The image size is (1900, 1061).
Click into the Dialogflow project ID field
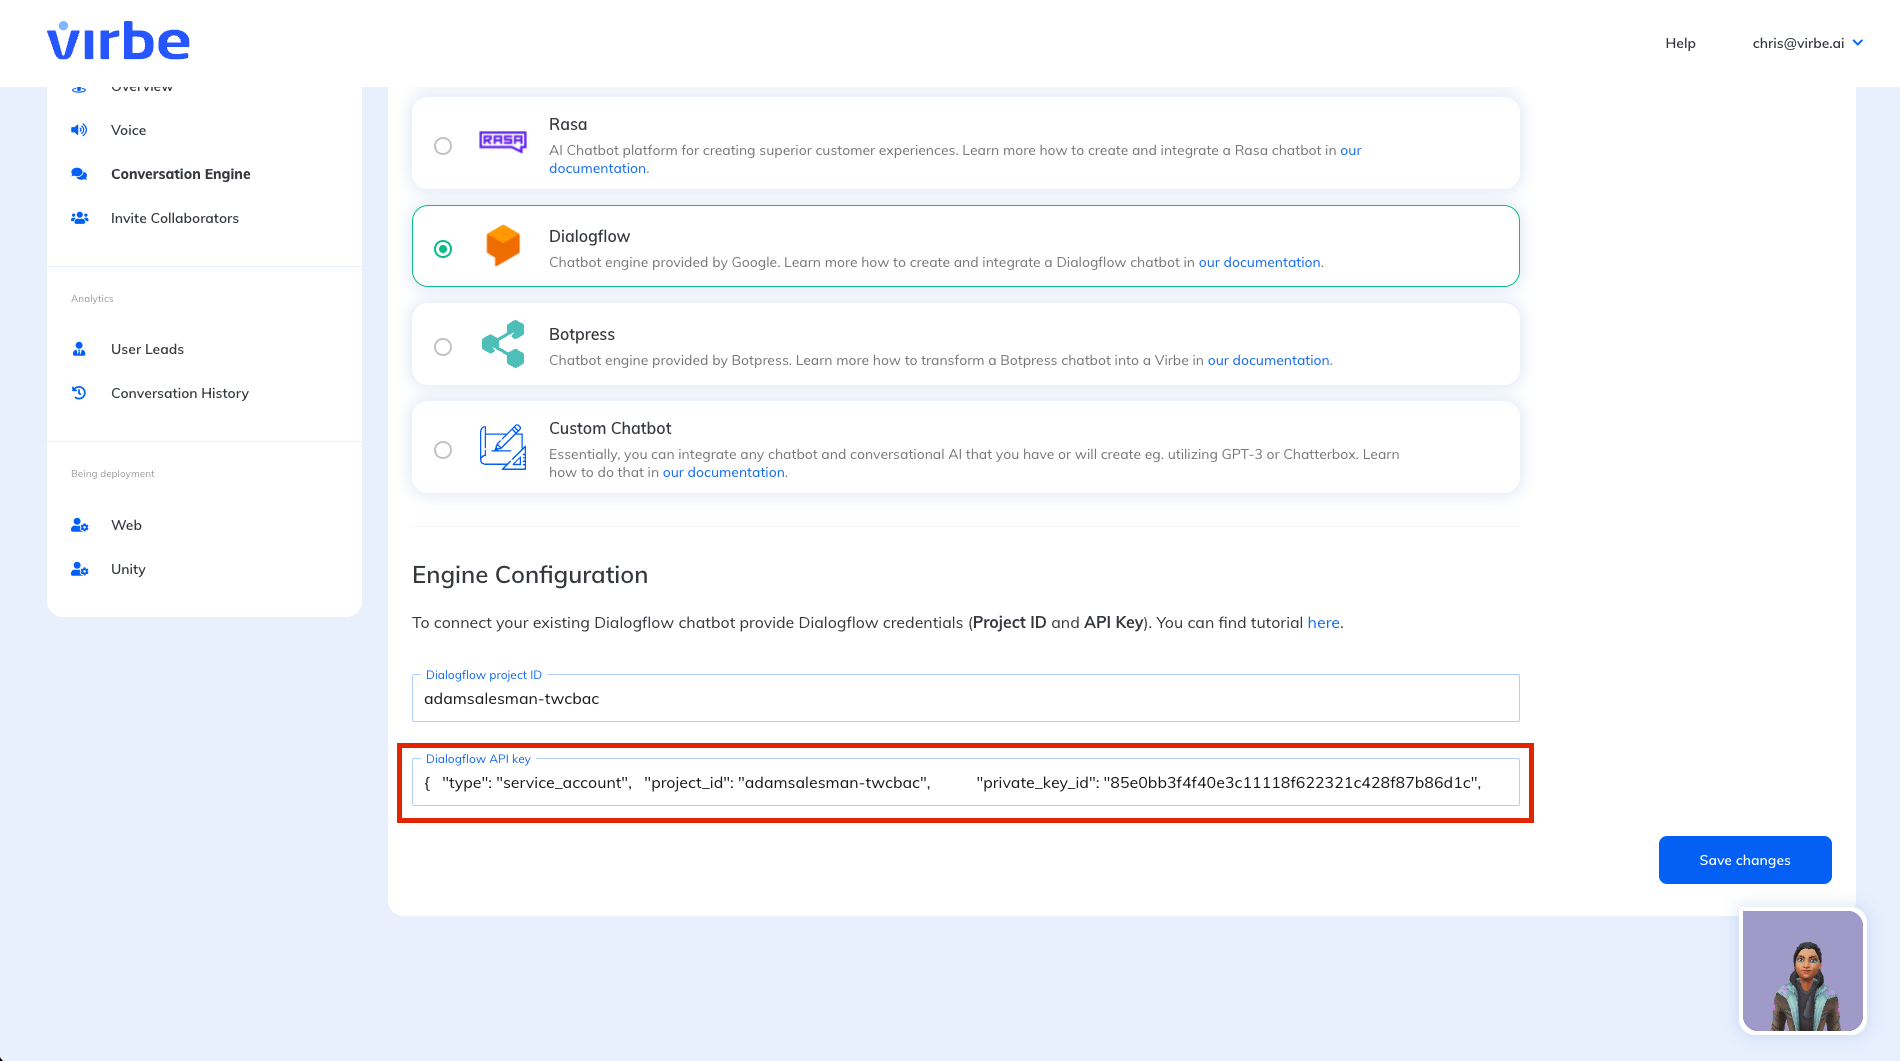click(965, 699)
